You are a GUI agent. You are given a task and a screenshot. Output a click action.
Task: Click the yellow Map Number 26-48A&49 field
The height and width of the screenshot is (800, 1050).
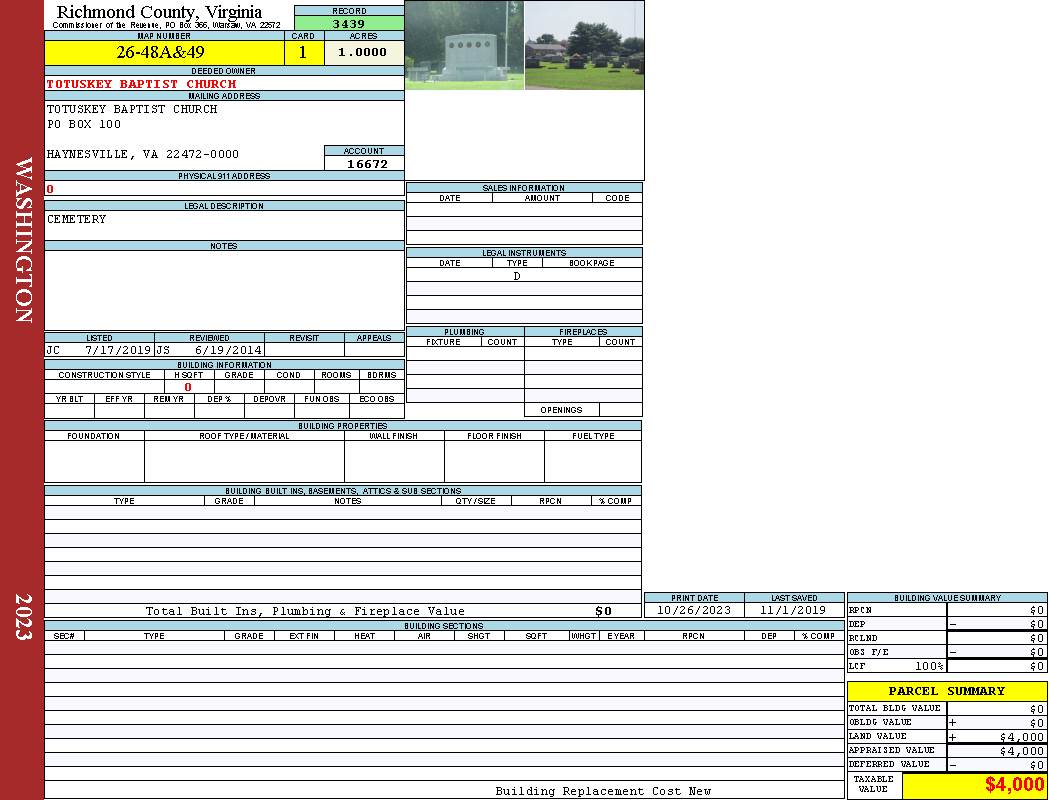(160, 53)
